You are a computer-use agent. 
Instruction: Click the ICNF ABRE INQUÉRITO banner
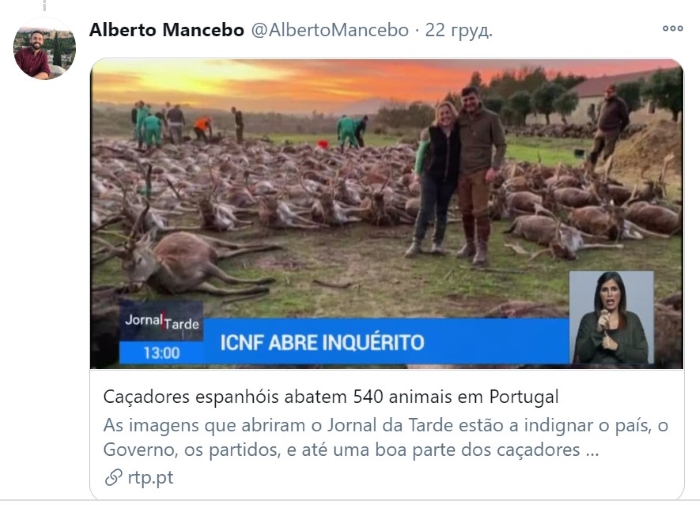click(386, 342)
